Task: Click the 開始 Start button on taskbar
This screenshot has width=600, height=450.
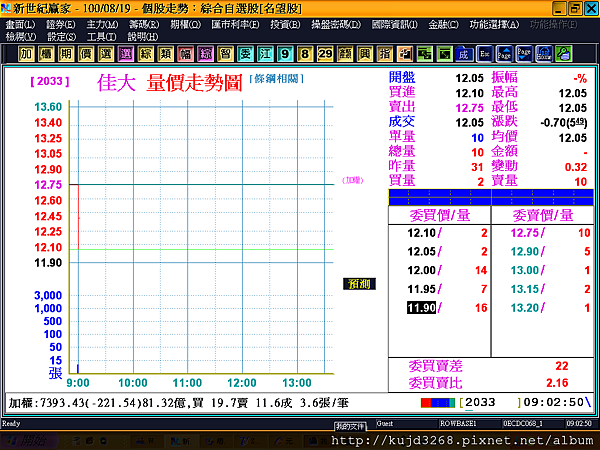Action: pos(29,441)
